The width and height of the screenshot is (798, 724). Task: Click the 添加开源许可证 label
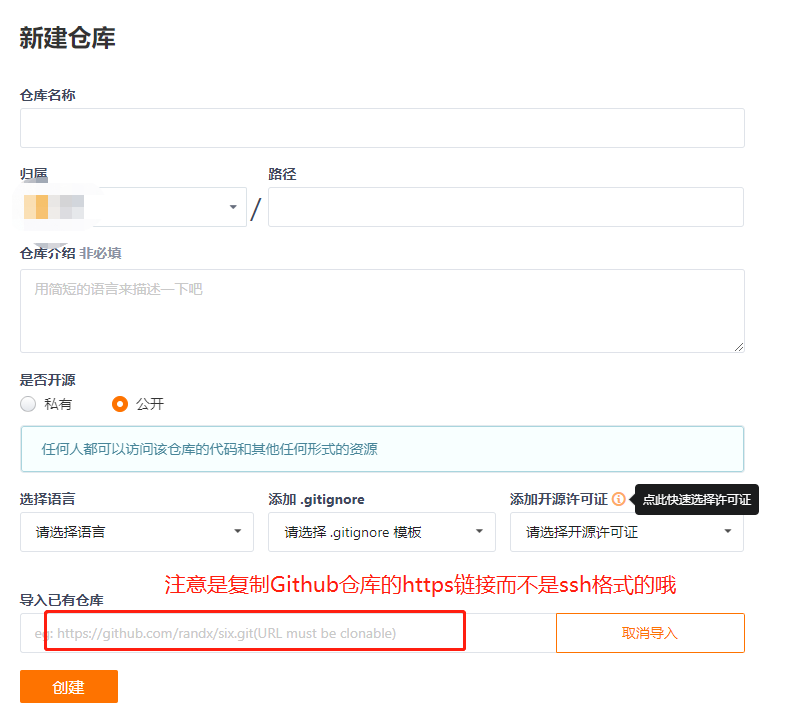pyautogui.click(x=559, y=499)
